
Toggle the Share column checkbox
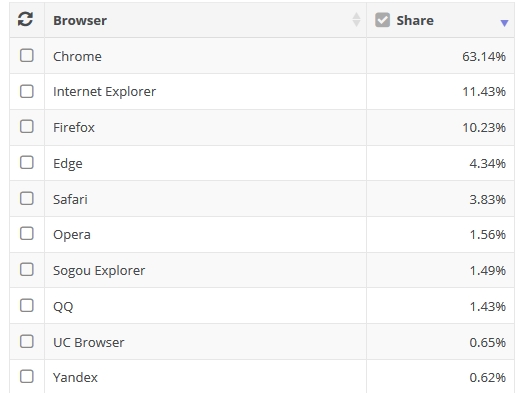pyautogui.click(x=382, y=20)
